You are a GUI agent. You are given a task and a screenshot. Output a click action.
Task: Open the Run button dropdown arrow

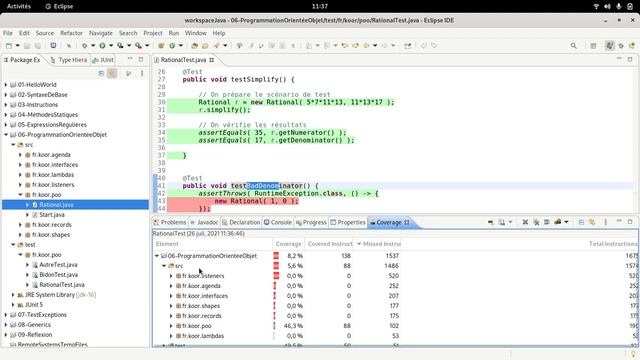tap(111, 46)
